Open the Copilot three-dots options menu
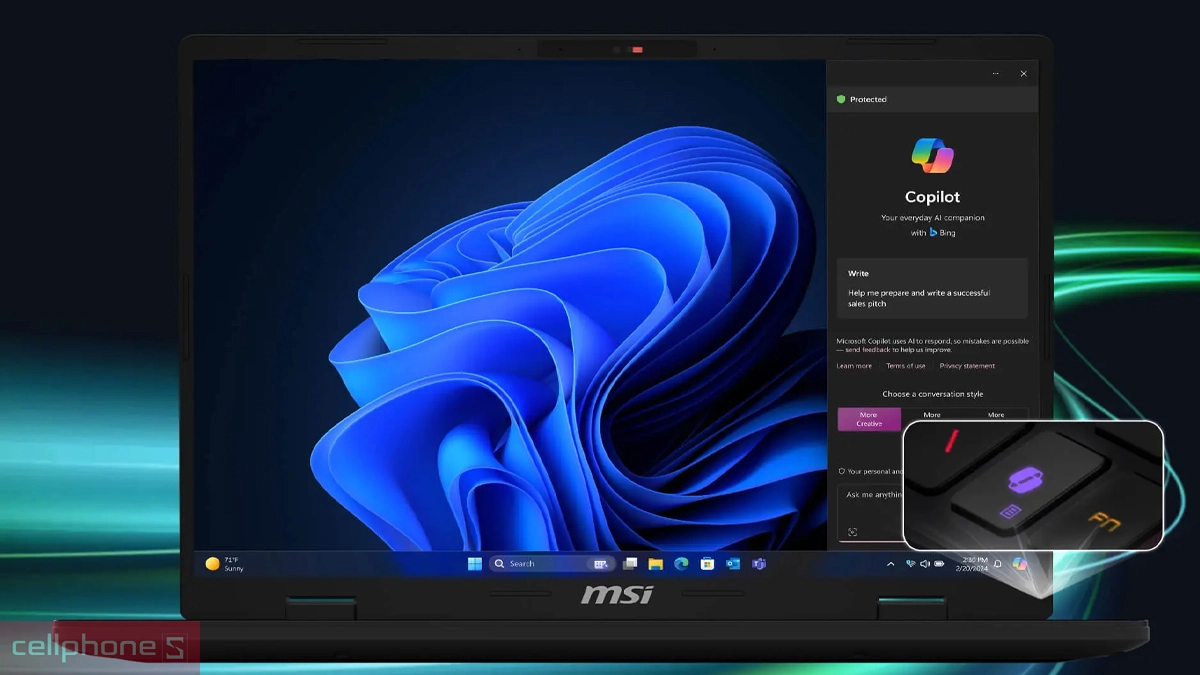This screenshot has height=675, width=1200. click(995, 74)
